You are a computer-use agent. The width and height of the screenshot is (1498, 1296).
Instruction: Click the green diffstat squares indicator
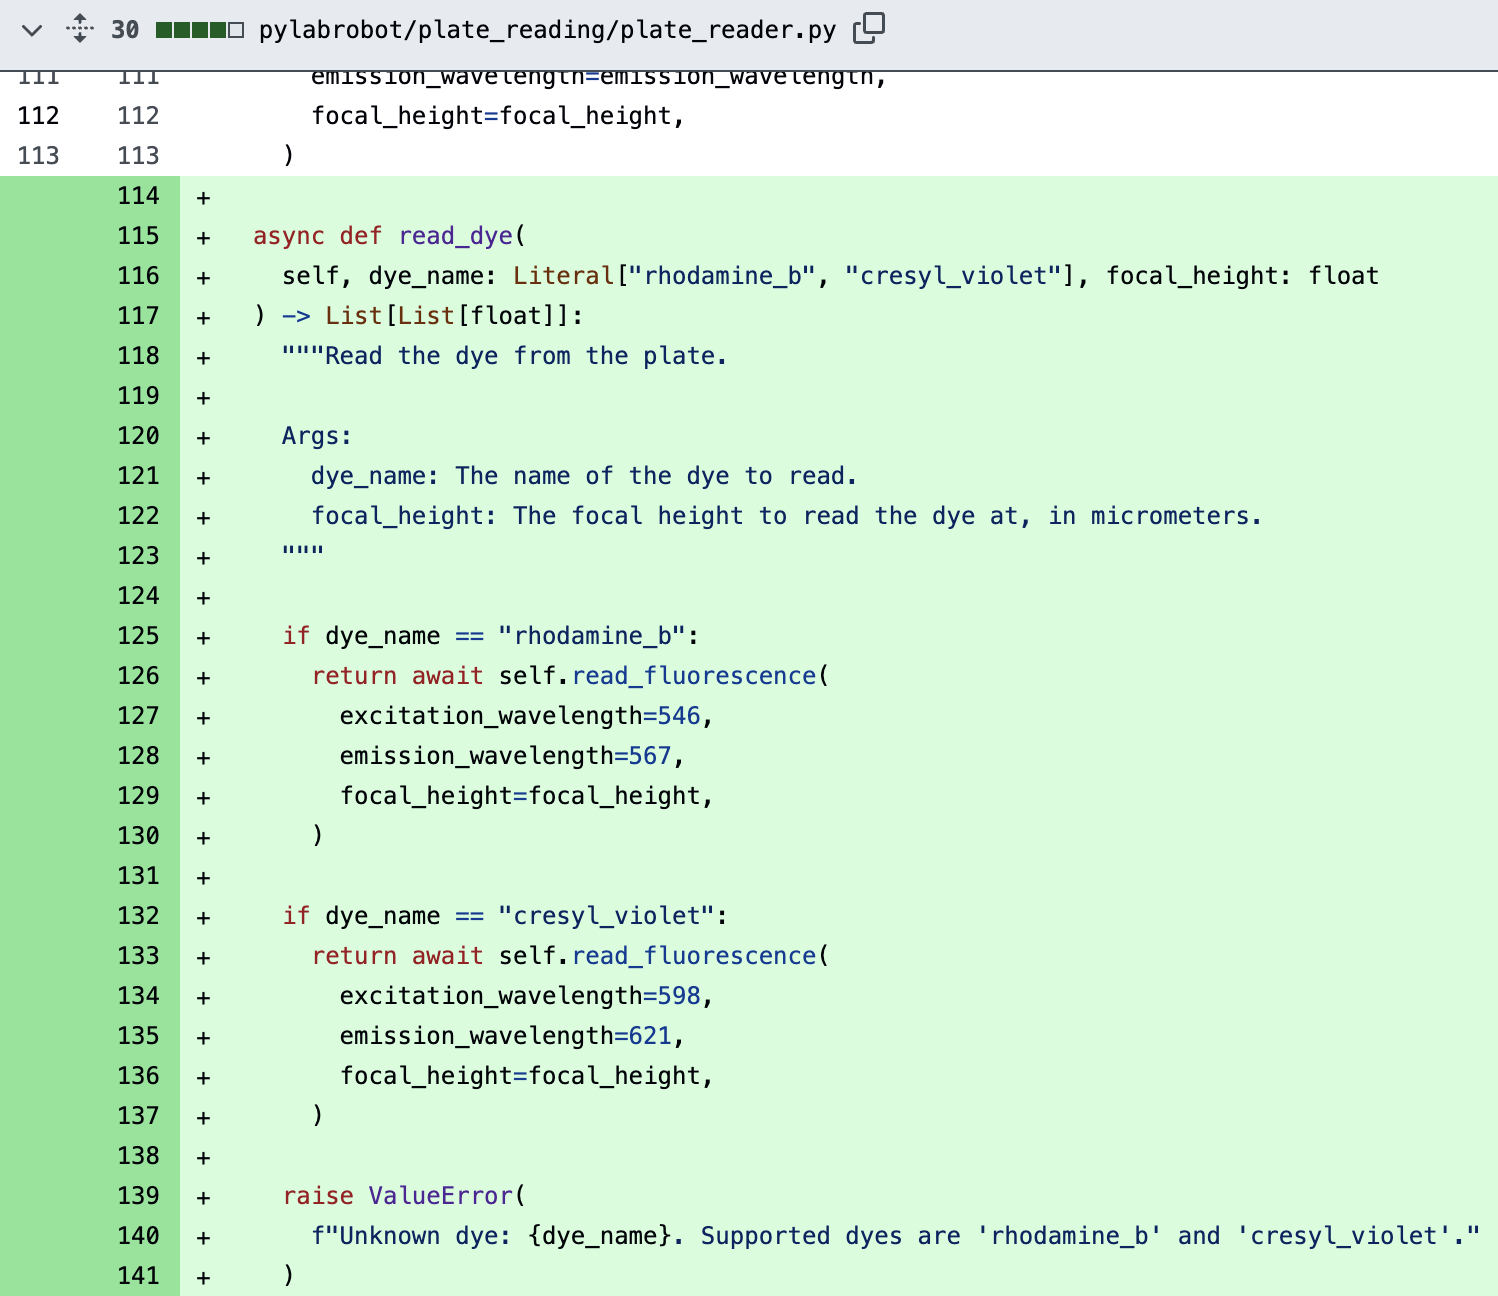click(x=200, y=30)
